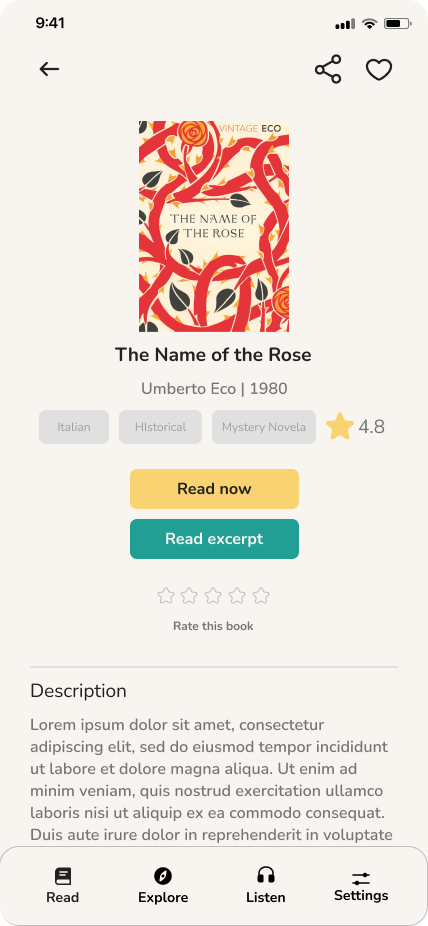
Task: Open the Read tab book icon
Action: pyautogui.click(x=63, y=876)
